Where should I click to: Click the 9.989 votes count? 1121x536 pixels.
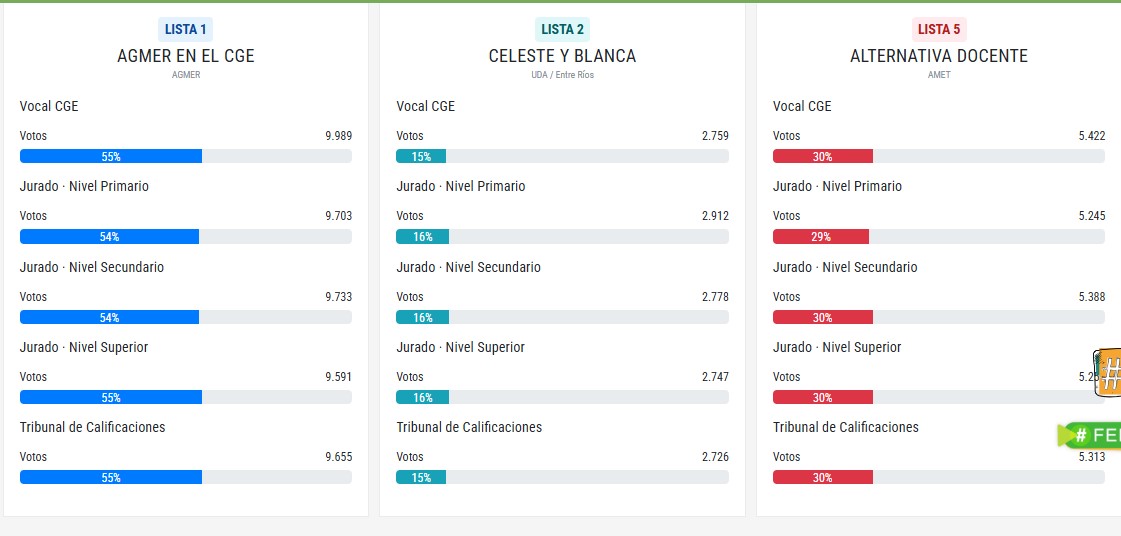coord(338,136)
